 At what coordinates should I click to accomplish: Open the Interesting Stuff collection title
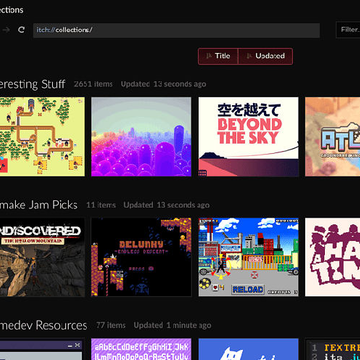coord(32,84)
